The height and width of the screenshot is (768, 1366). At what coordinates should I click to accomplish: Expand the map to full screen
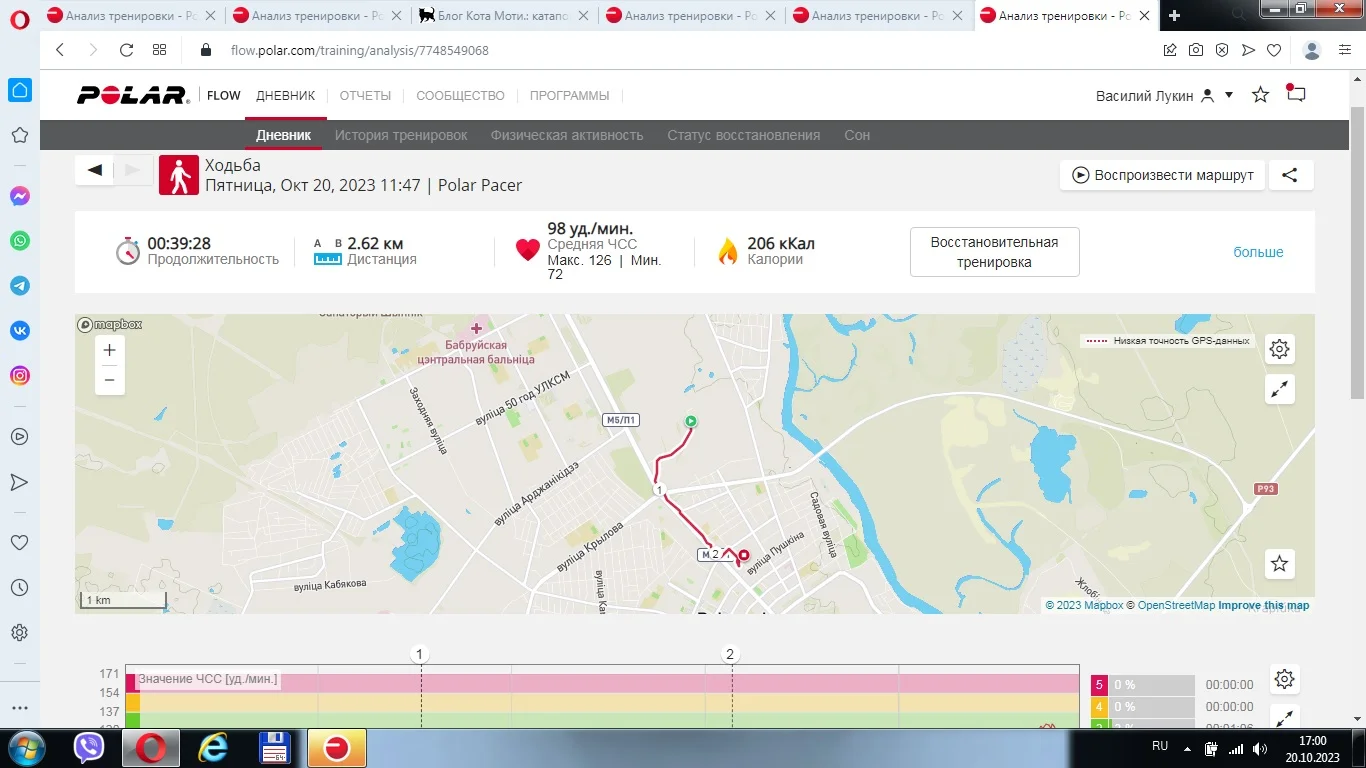coord(1280,389)
